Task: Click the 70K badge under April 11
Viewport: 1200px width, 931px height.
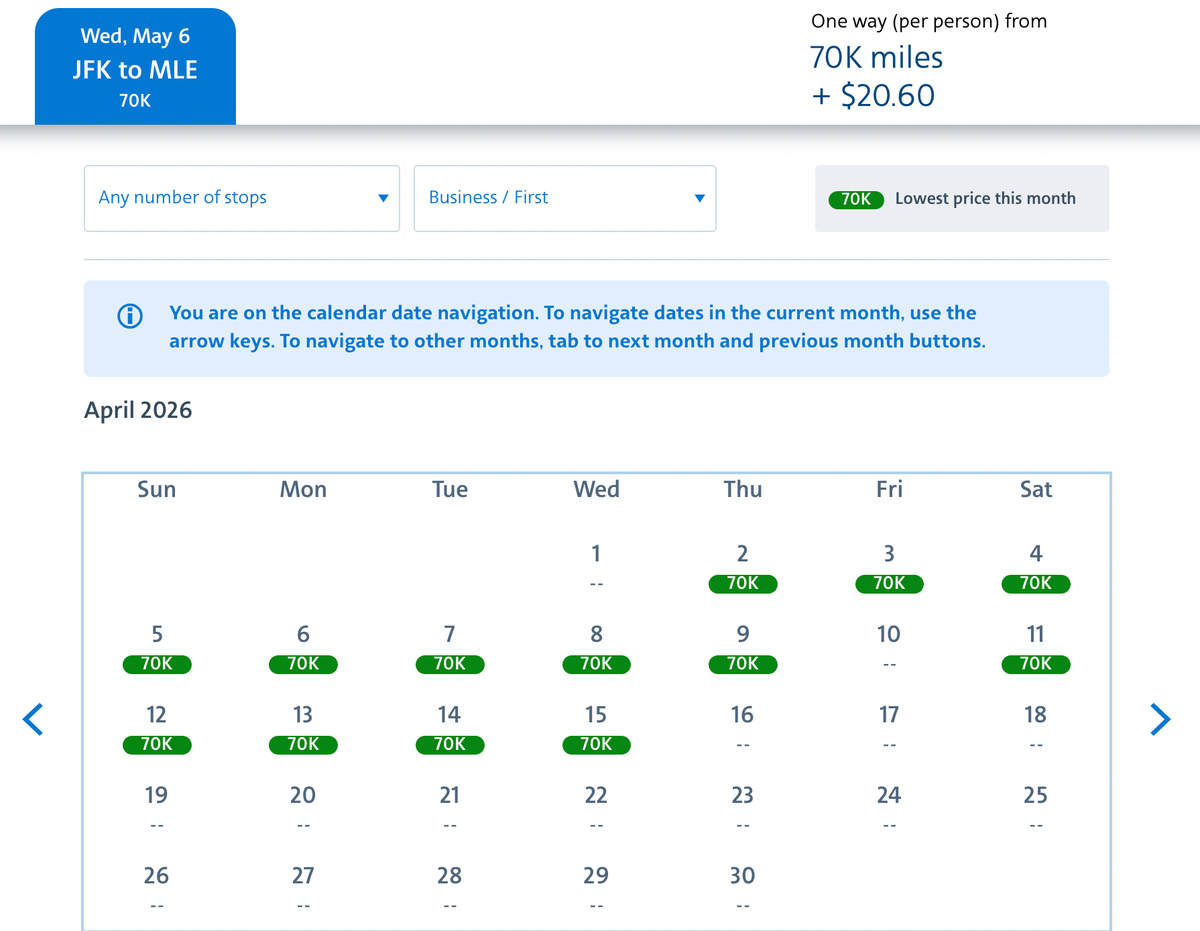Action: [1035, 664]
